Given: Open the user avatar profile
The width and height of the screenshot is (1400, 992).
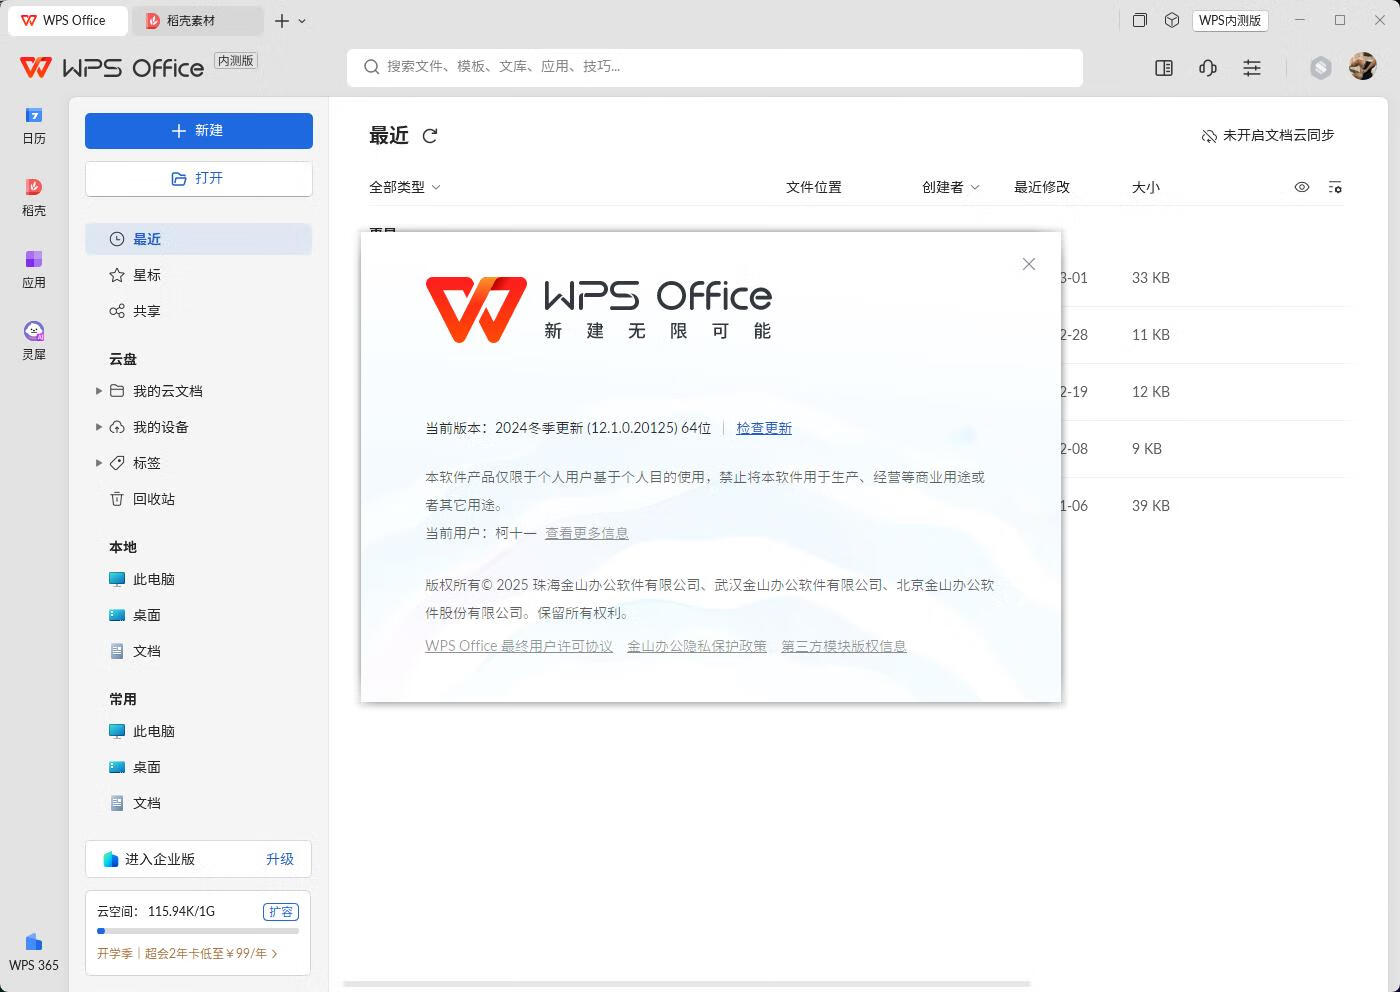Looking at the screenshot, I should click(1362, 67).
